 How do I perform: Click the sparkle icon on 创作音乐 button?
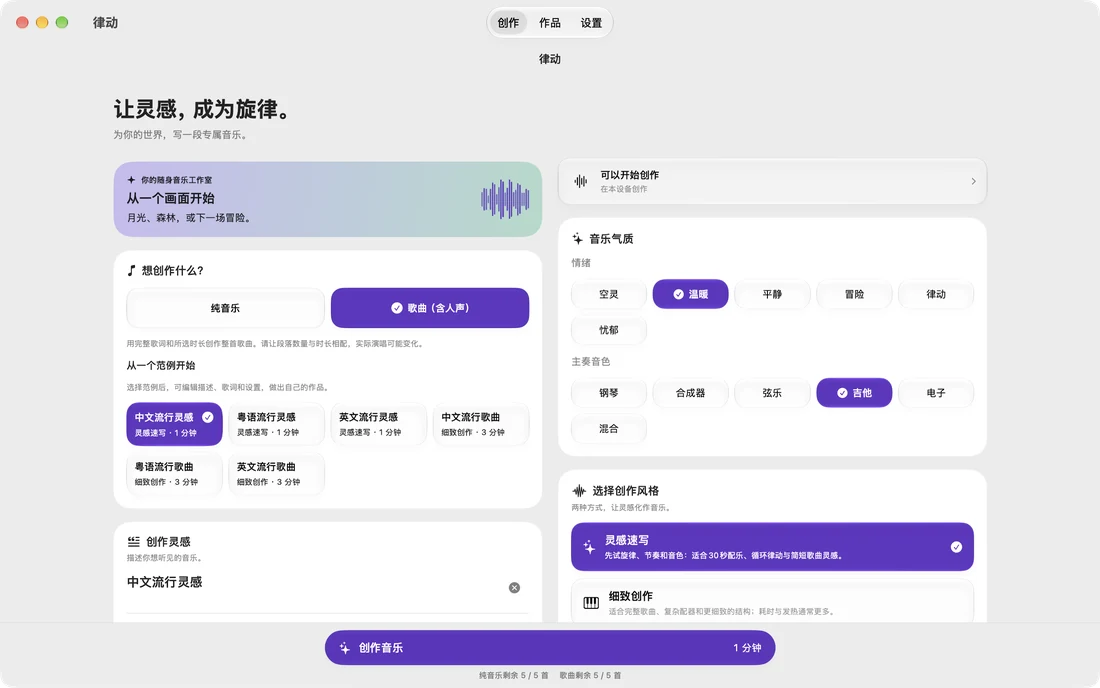344,648
